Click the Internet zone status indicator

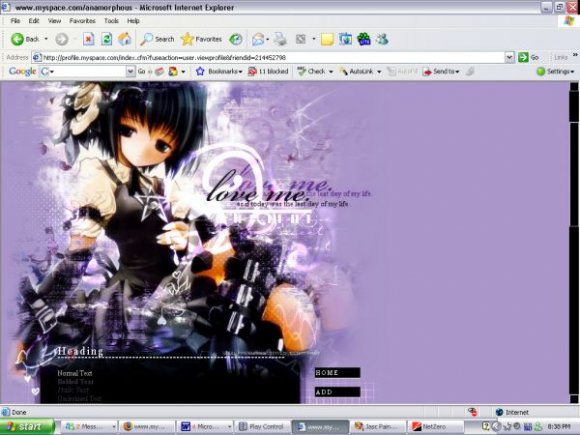click(513, 412)
